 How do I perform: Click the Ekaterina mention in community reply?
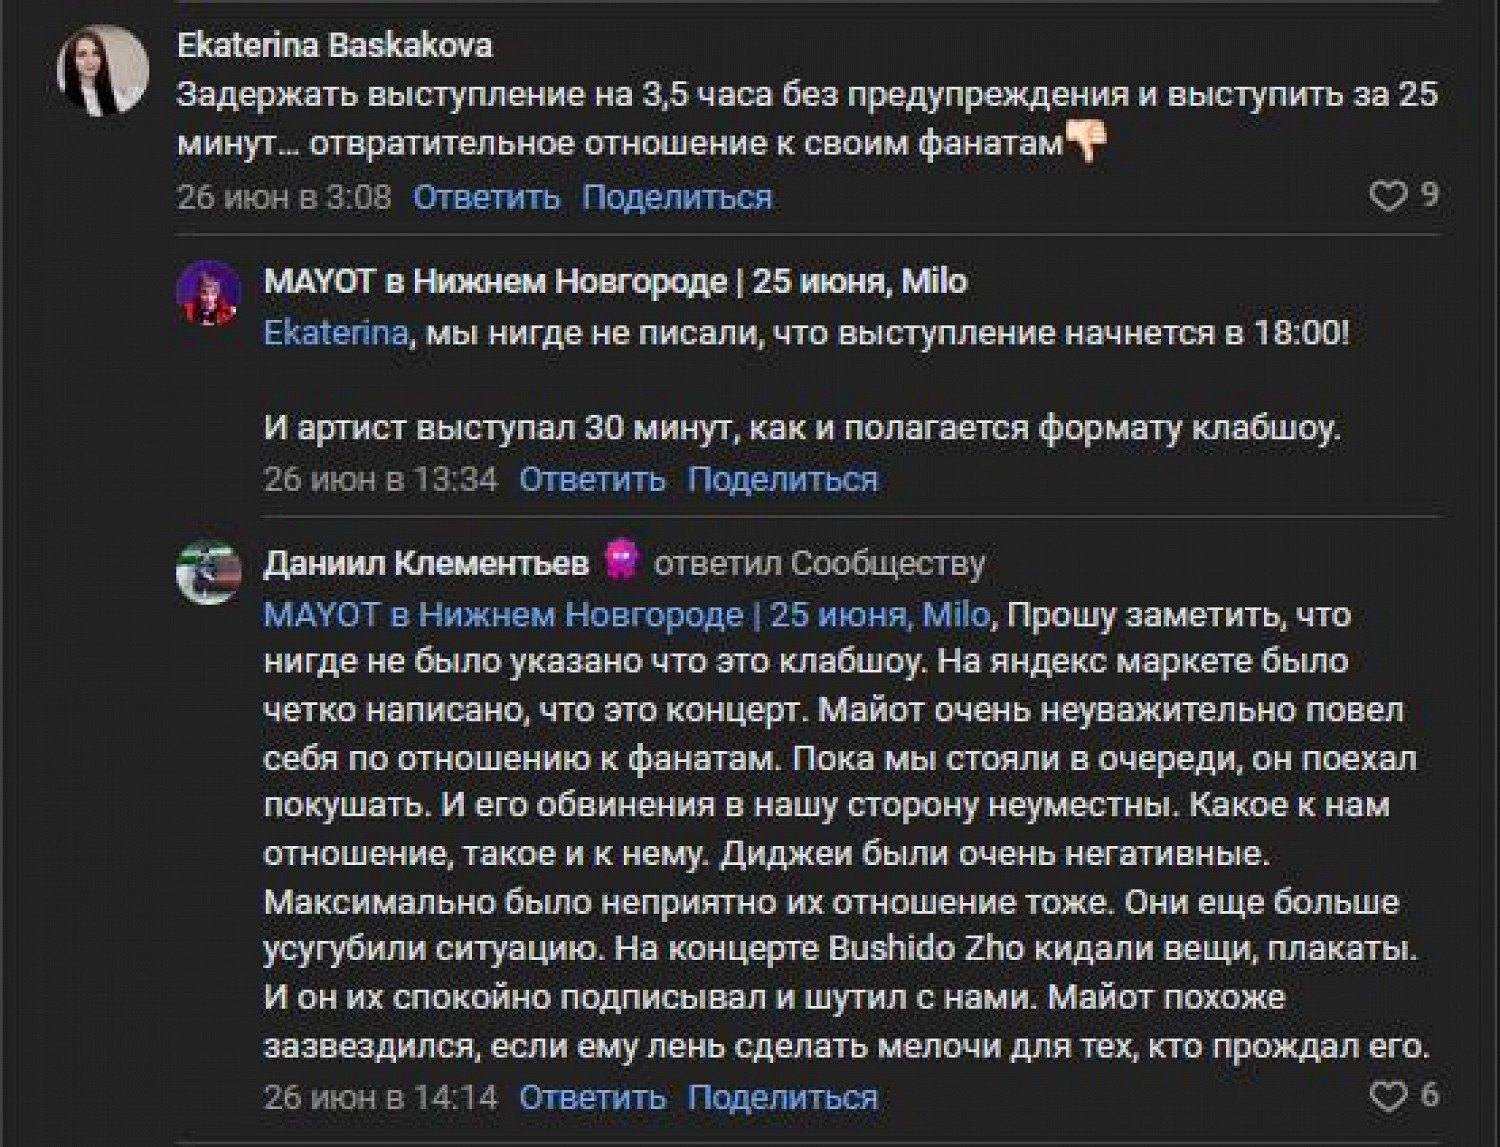336,332
